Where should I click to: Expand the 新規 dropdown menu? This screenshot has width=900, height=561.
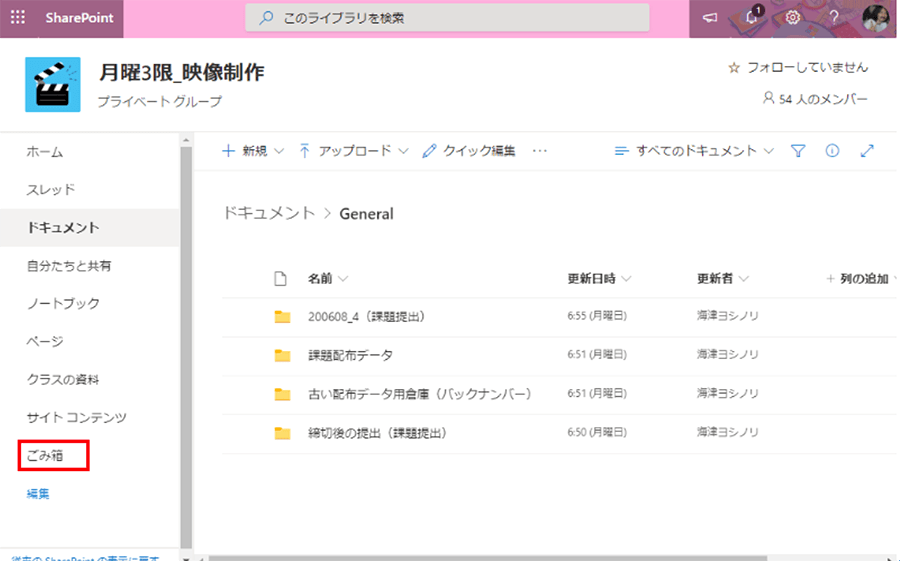[252, 151]
